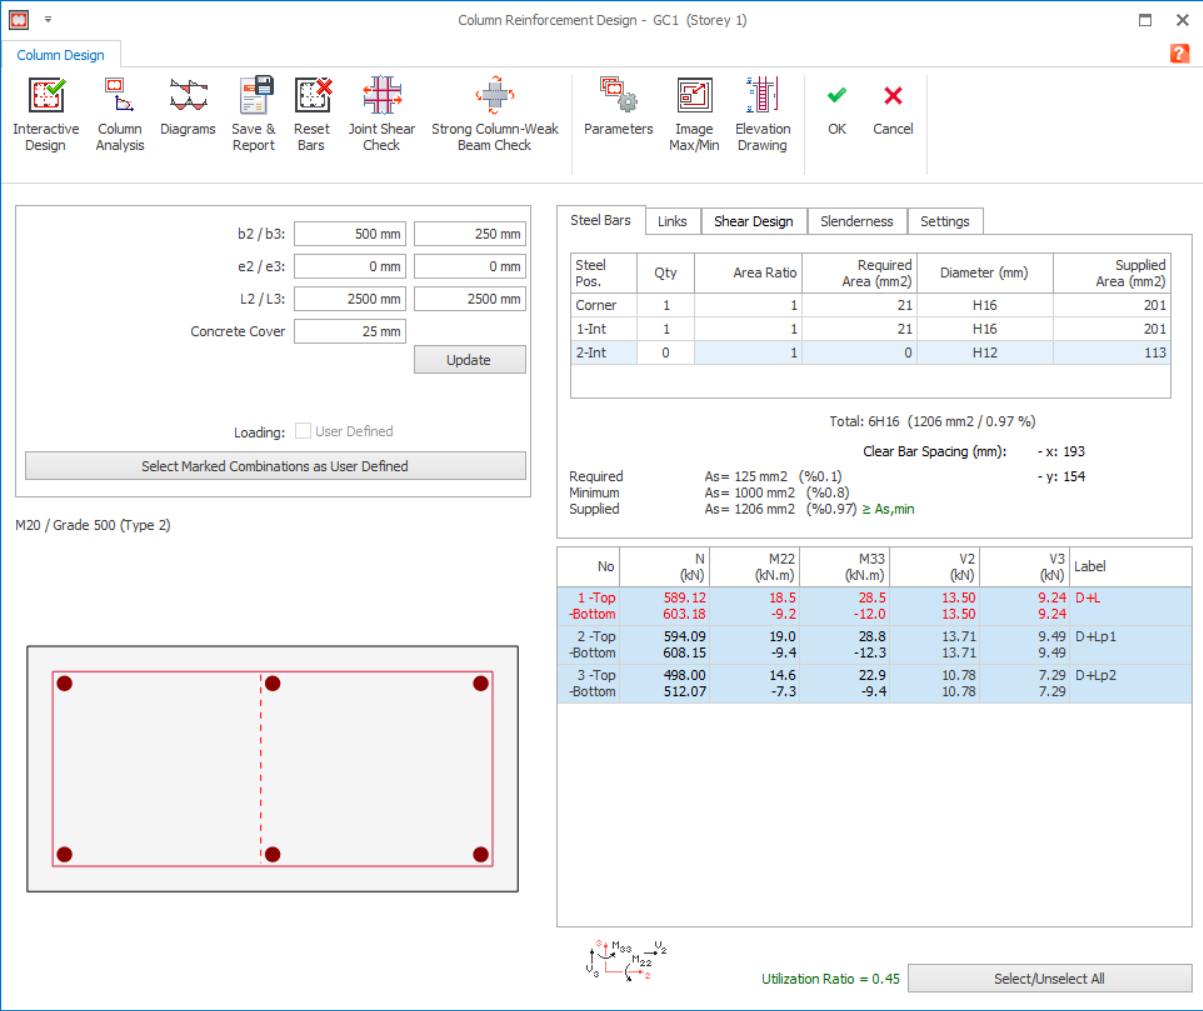
Task: Open the Elevation Drawing tool
Action: (x=762, y=113)
